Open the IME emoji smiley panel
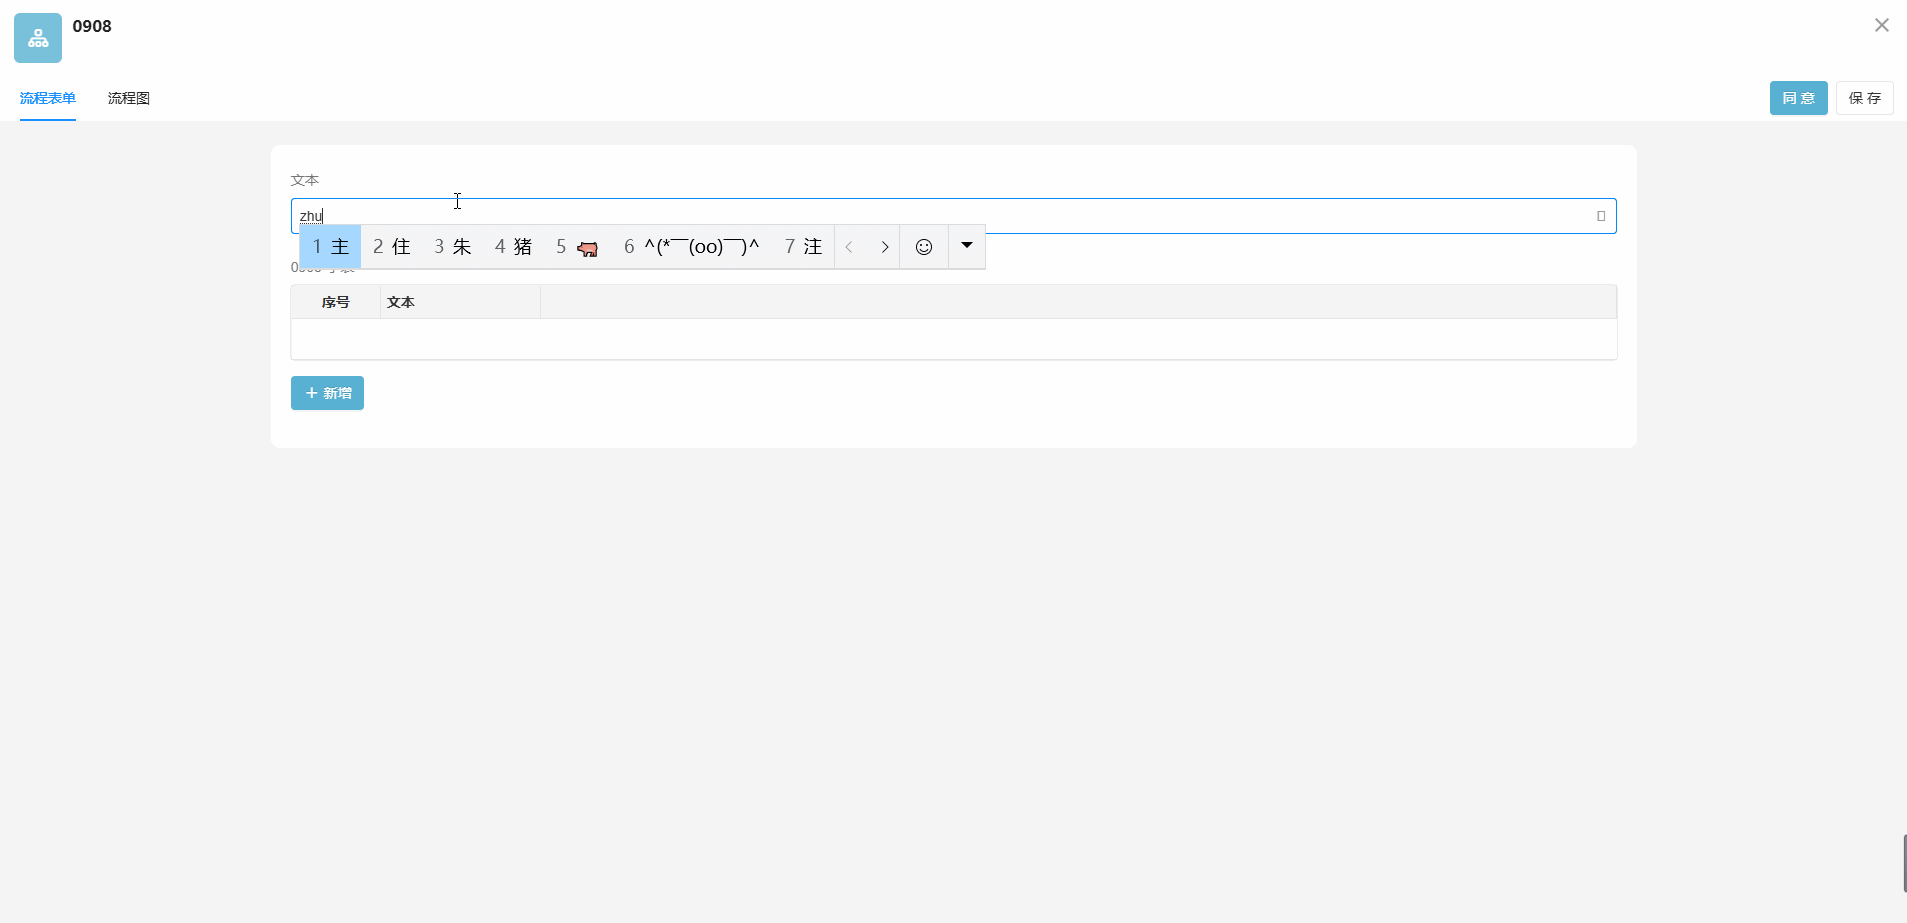This screenshot has height=923, width=1907. 923,247
